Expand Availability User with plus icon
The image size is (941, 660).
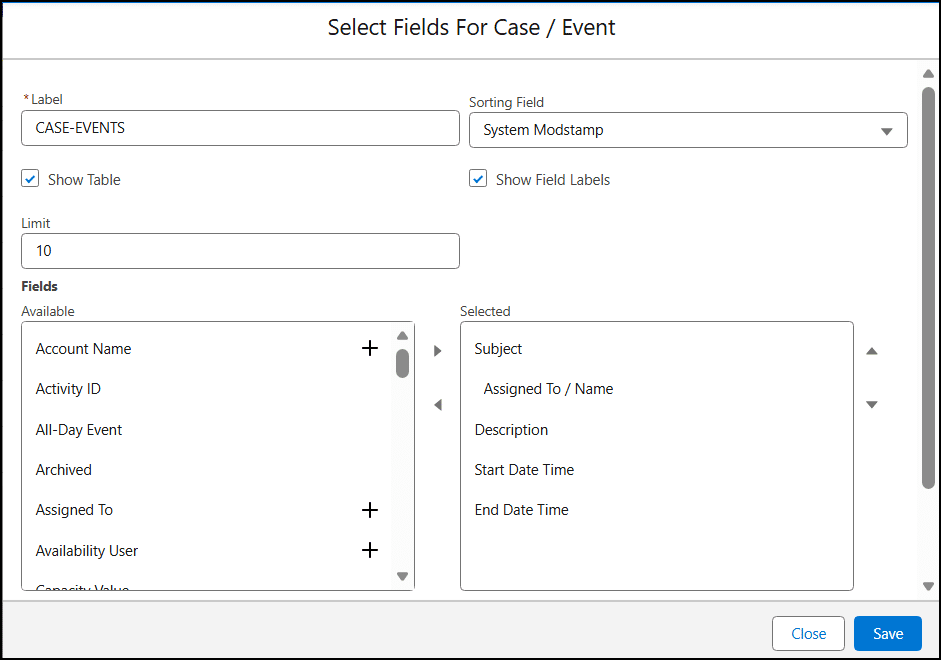coord(369,550)
